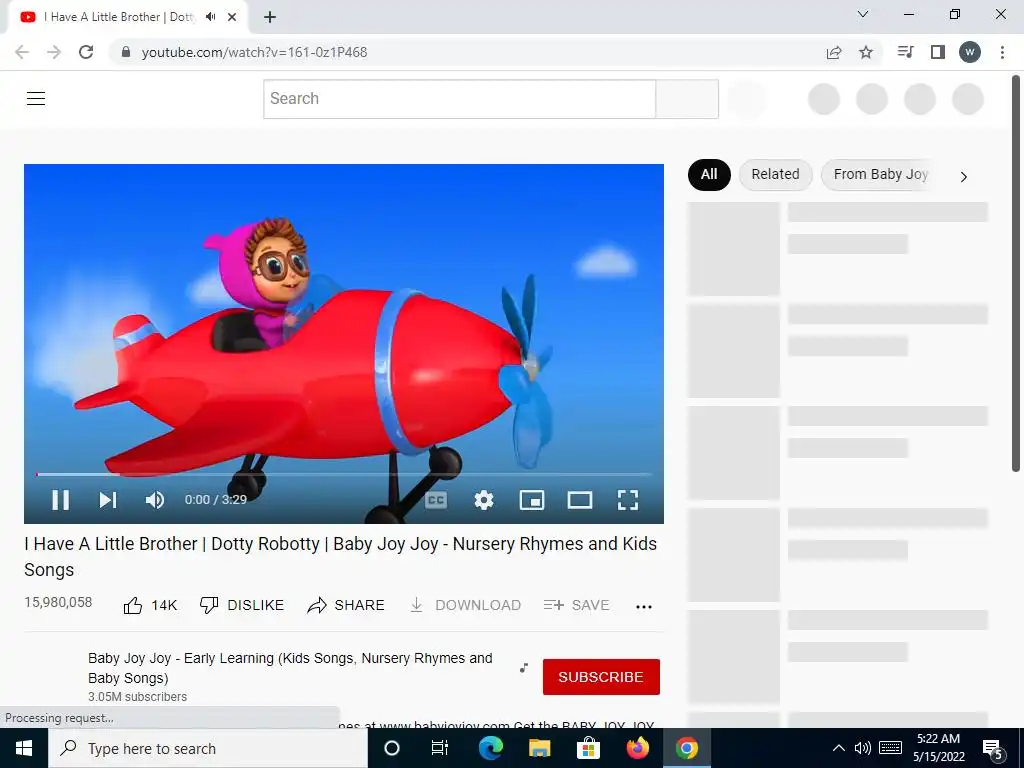This screenshot has width=1024, height=768.
Task: Subscribe to Baby Joy Joy channel
Action: (x=601, y=677)
